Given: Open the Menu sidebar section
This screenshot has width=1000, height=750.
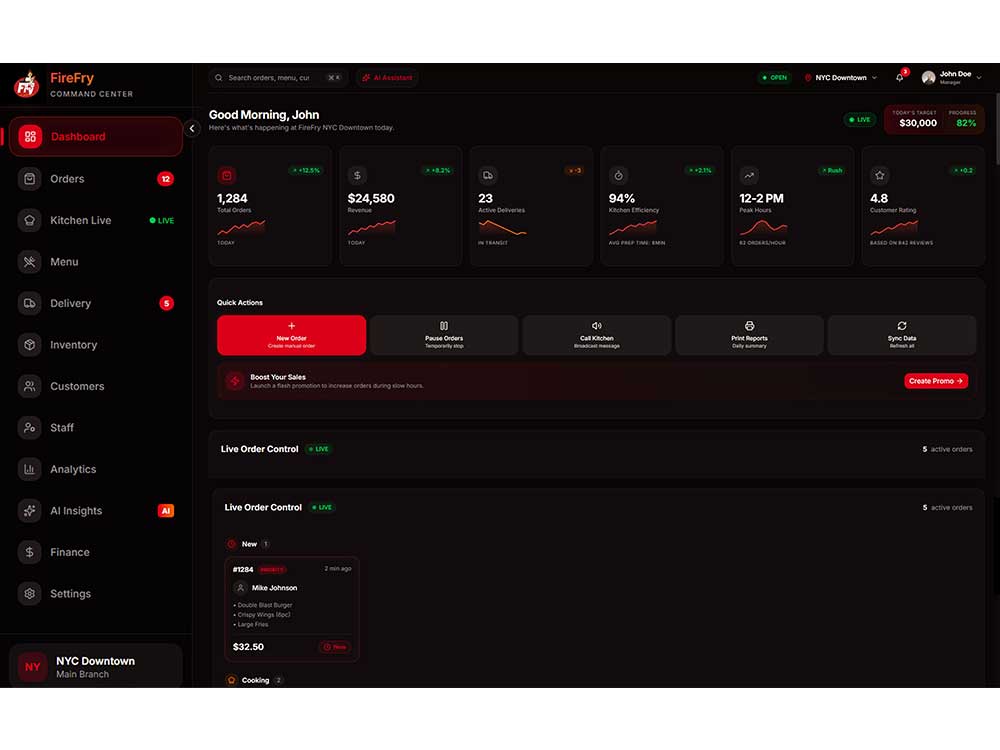Looking at the screenshot, I should (96, 261).
